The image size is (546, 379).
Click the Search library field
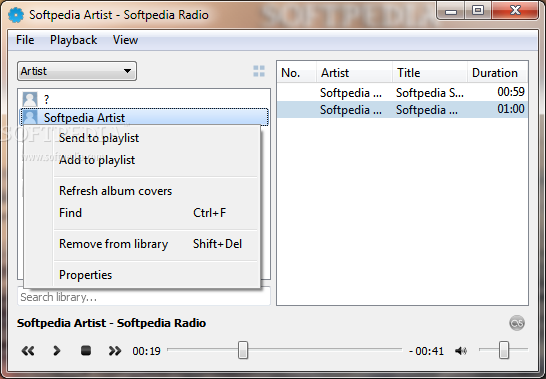[144, 297]
